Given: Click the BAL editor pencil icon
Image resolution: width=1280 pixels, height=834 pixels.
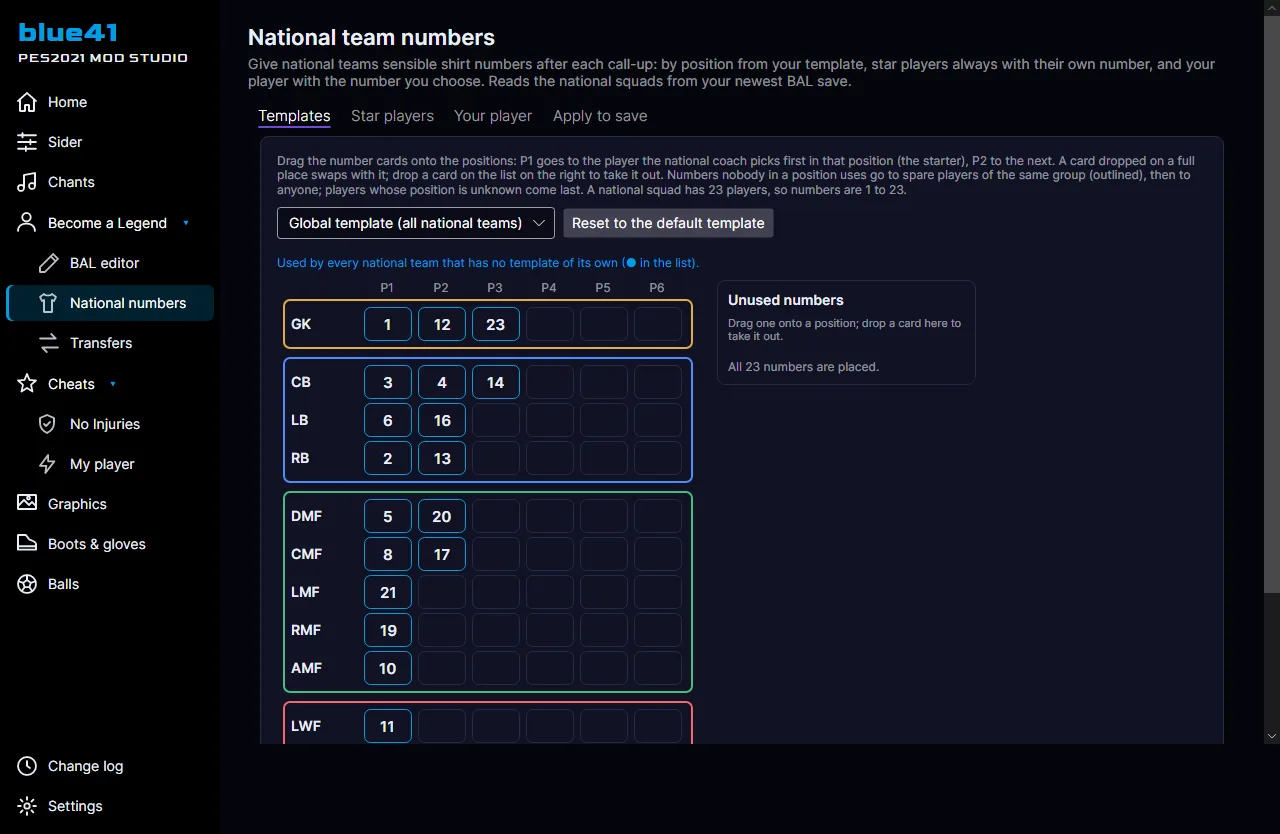Looking at the screenshot, I should [48, 263].
